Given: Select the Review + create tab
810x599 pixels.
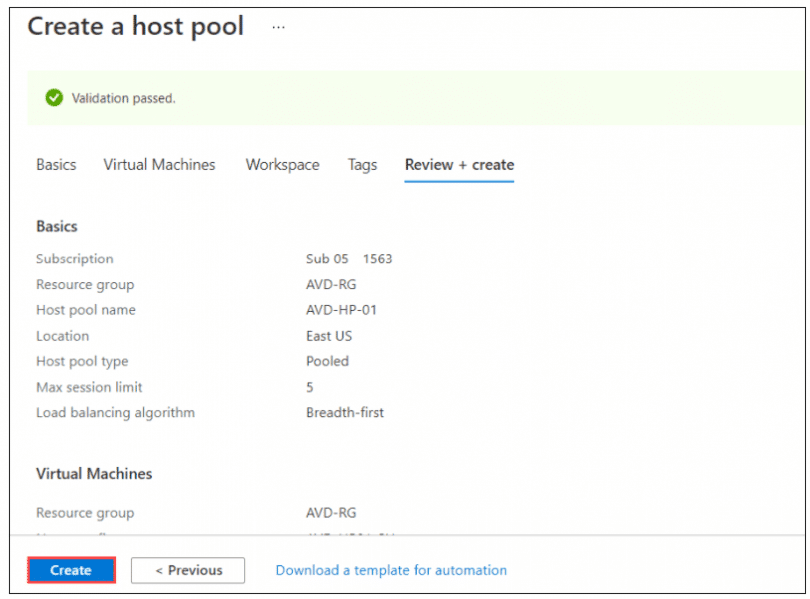Looking at the screenshot, I should (x=458, y=165).
